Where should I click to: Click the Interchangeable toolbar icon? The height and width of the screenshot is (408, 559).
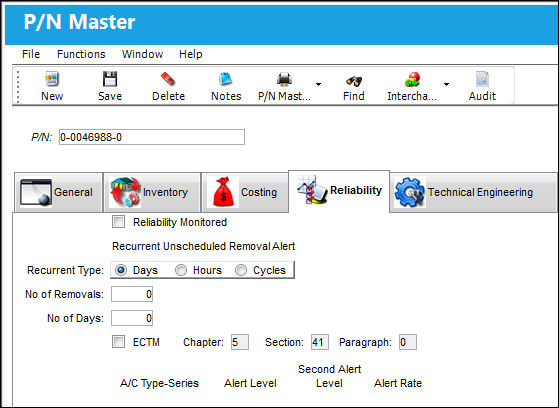(x=412, y=79)
